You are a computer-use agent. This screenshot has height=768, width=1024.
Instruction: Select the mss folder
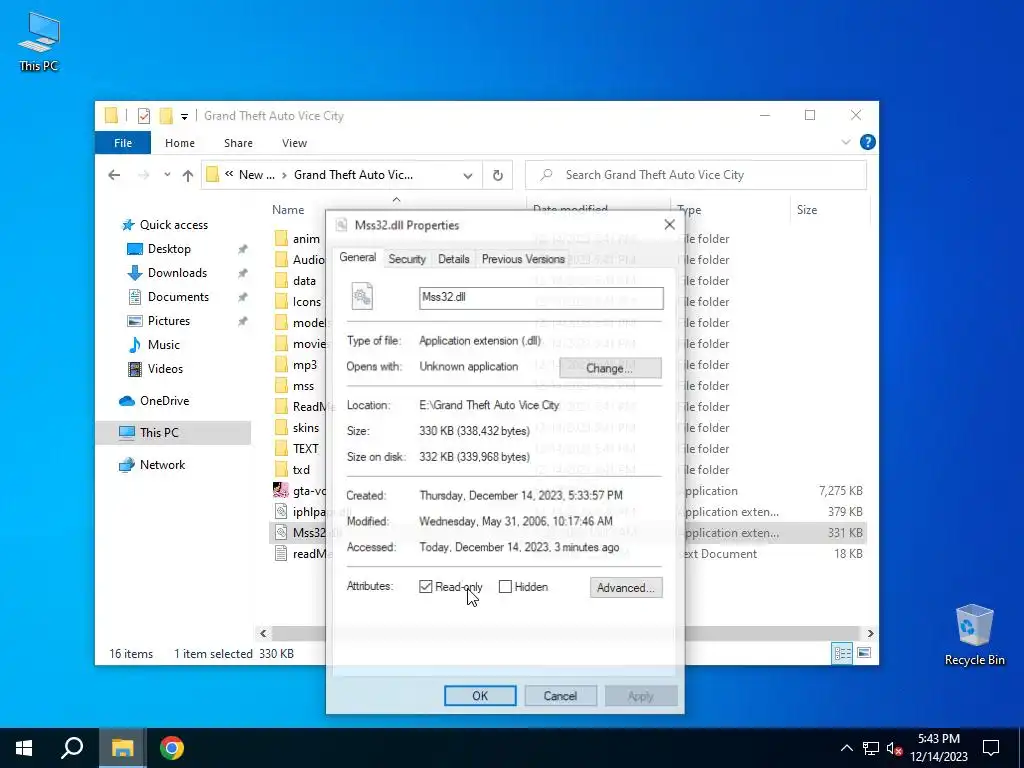[x=295, y=386]
